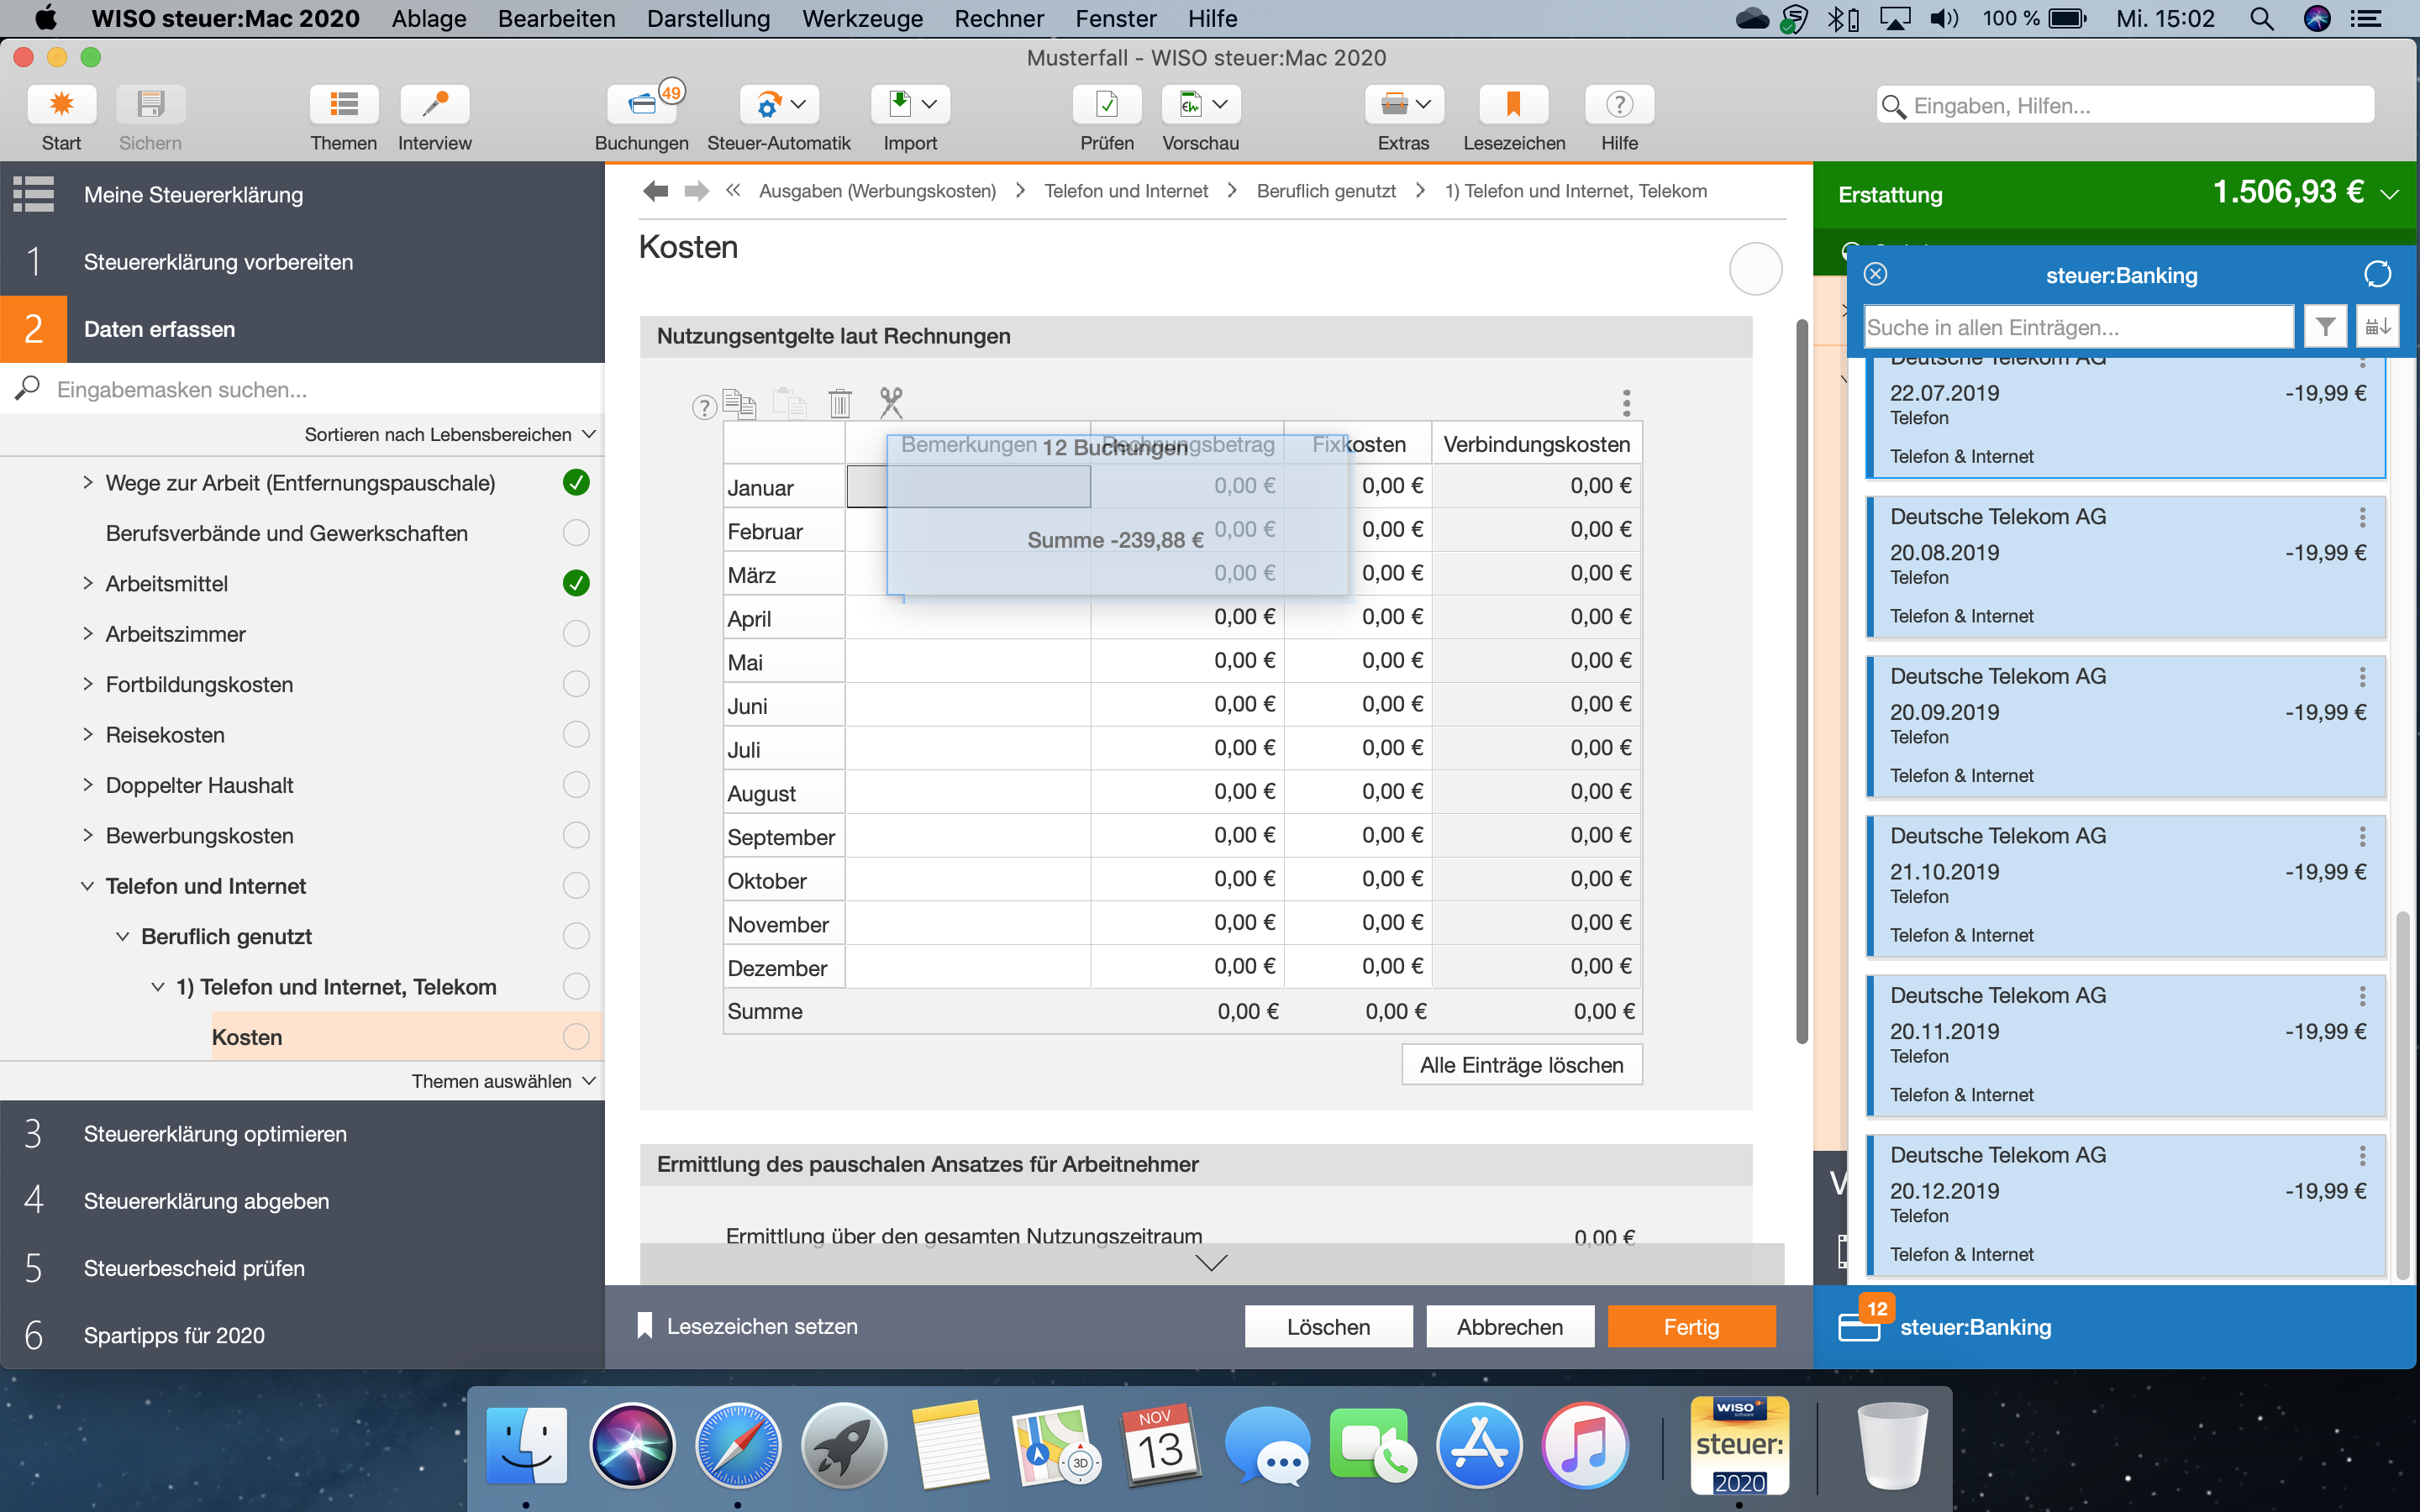Open the Darstellung menu

tap(708, 18)
